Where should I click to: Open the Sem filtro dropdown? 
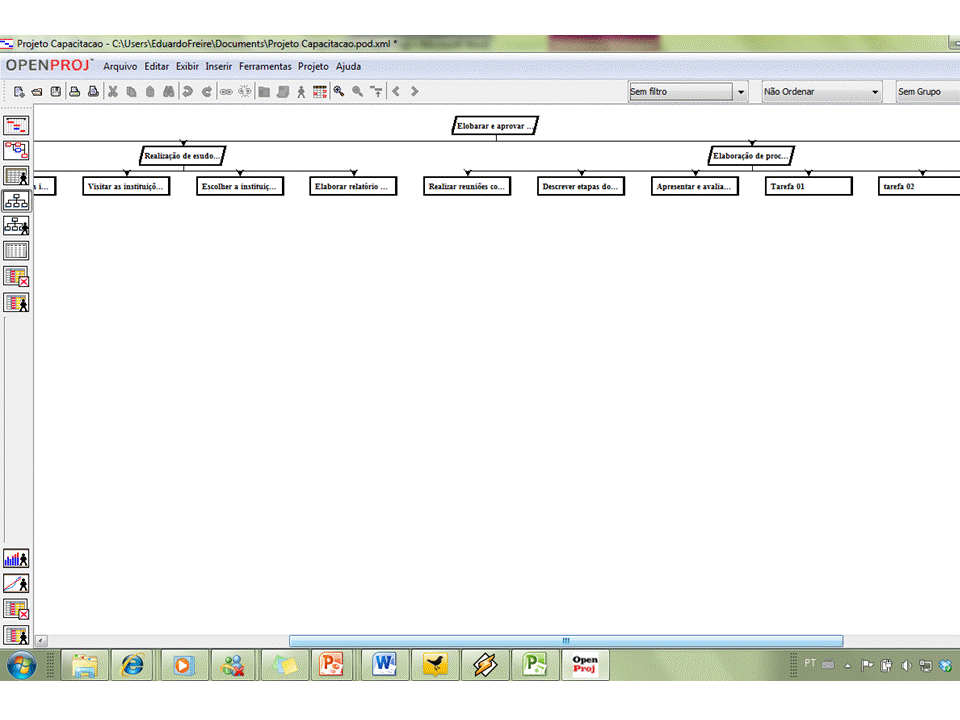(740, 91)
